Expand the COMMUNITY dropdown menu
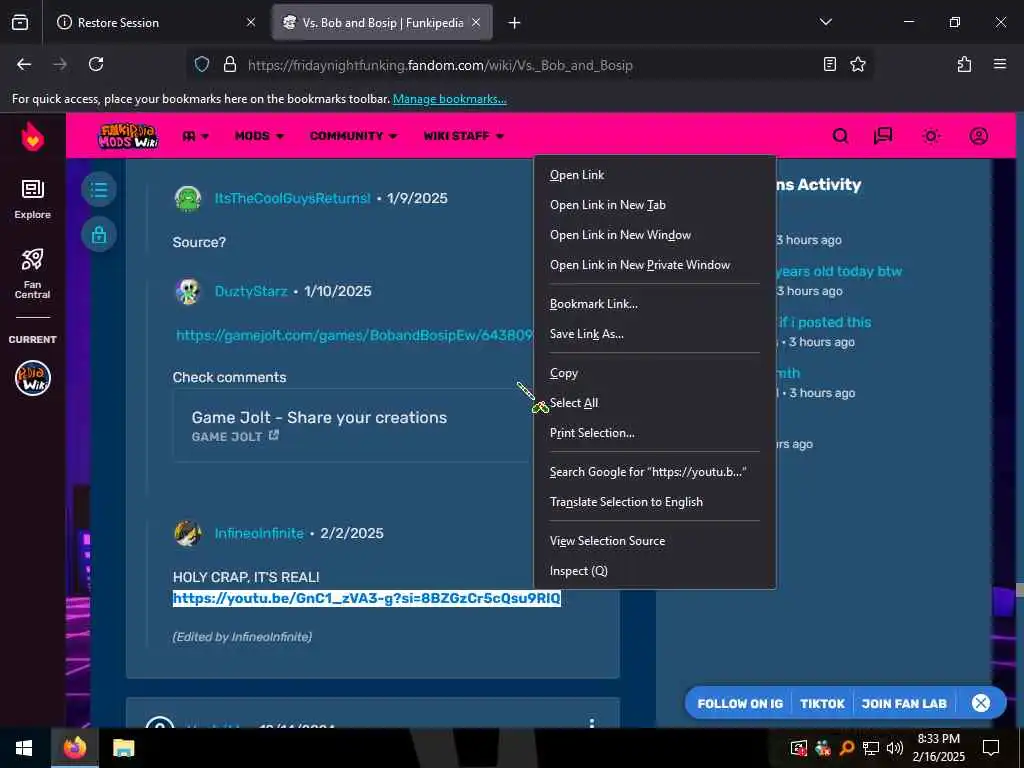 (353, 136)
